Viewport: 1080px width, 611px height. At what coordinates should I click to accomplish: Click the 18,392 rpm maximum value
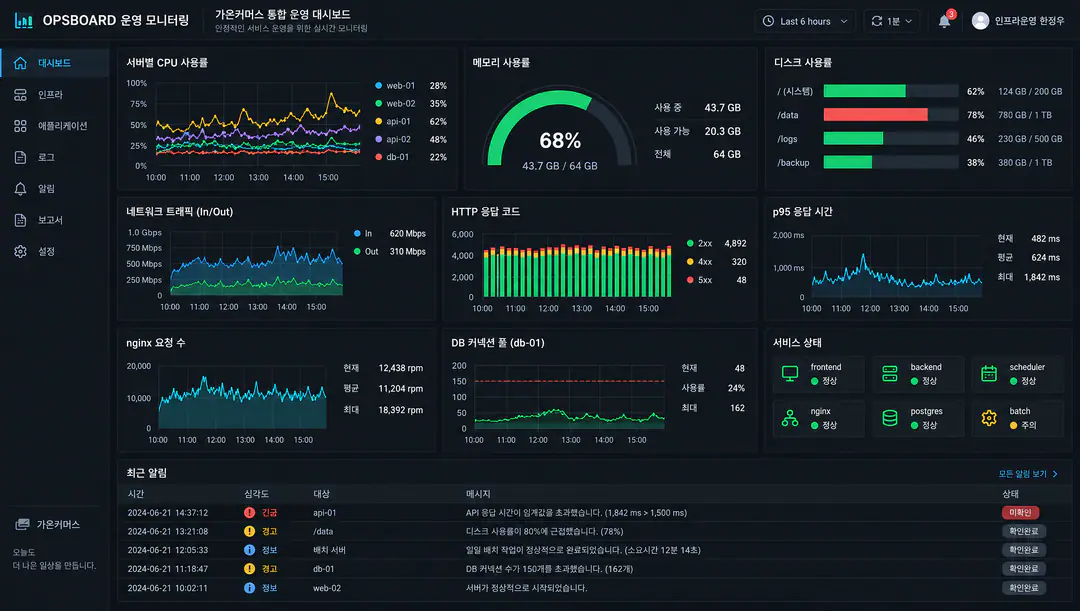click(x=401, y=410)
